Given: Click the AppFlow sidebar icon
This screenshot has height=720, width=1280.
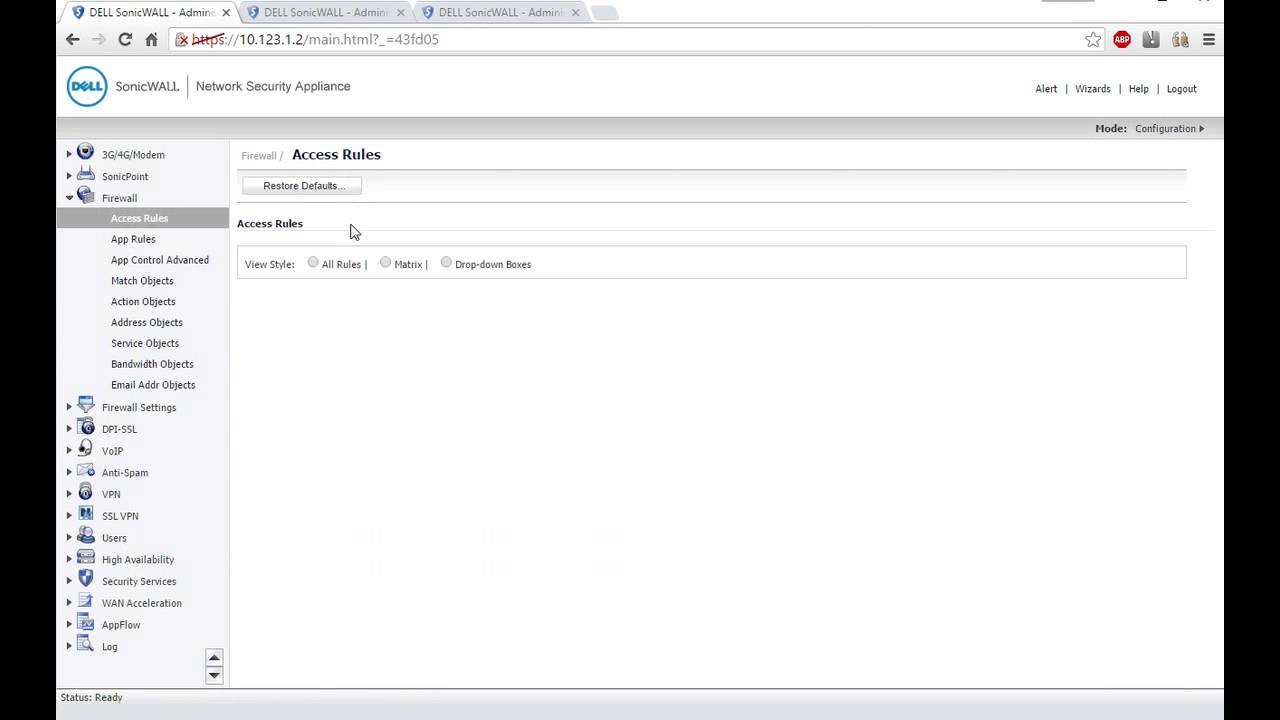Looking at the screenshot, I should 85,623.
